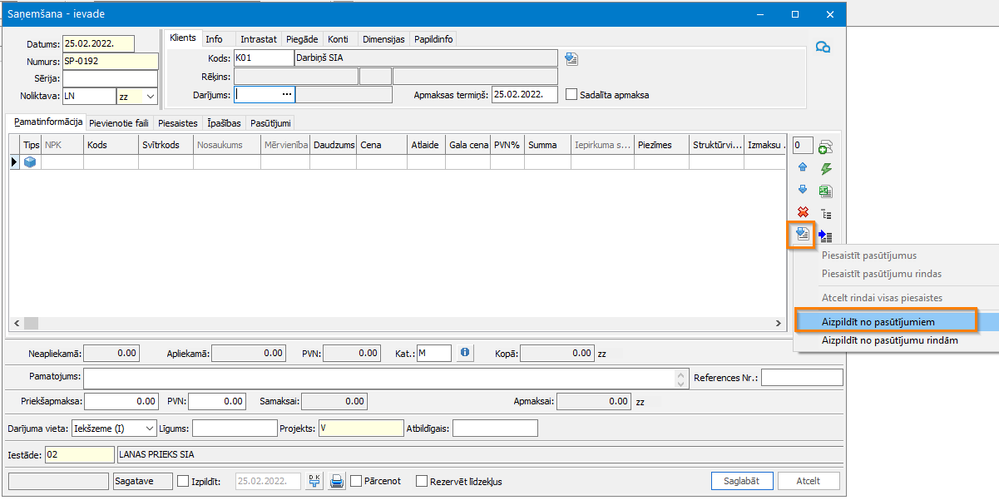The width and height of the screenshot is (999, 501).
Task: Click the printer icon at the bottom
Action: coord(338,481)
